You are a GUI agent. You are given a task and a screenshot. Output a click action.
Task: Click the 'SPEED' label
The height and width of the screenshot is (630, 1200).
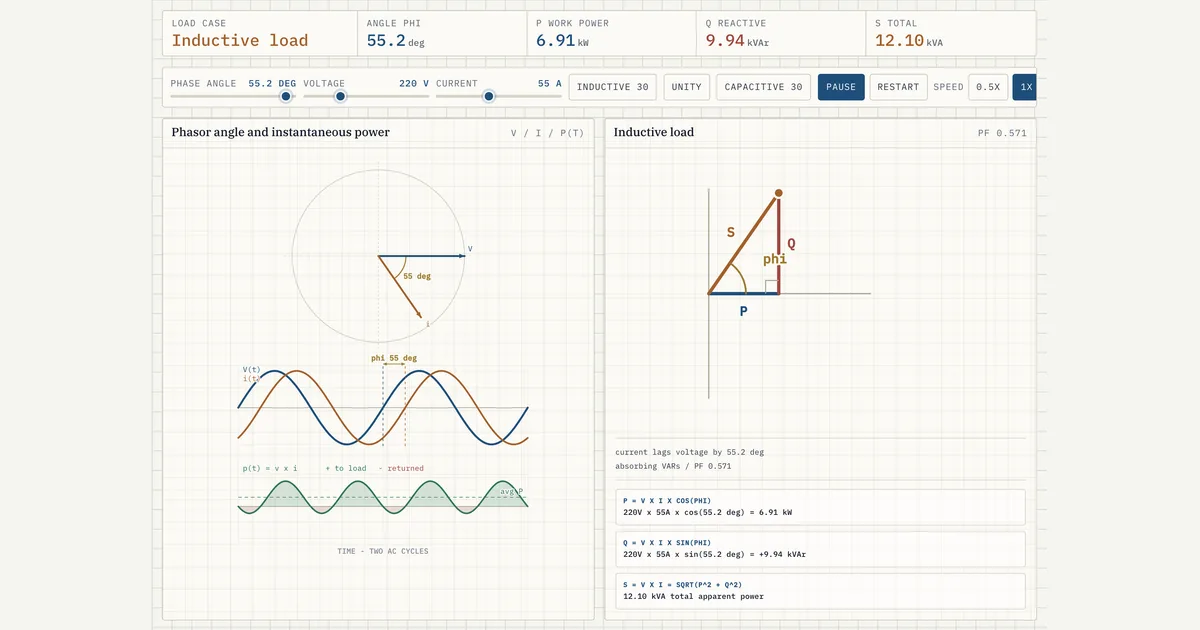coord(948,87)
